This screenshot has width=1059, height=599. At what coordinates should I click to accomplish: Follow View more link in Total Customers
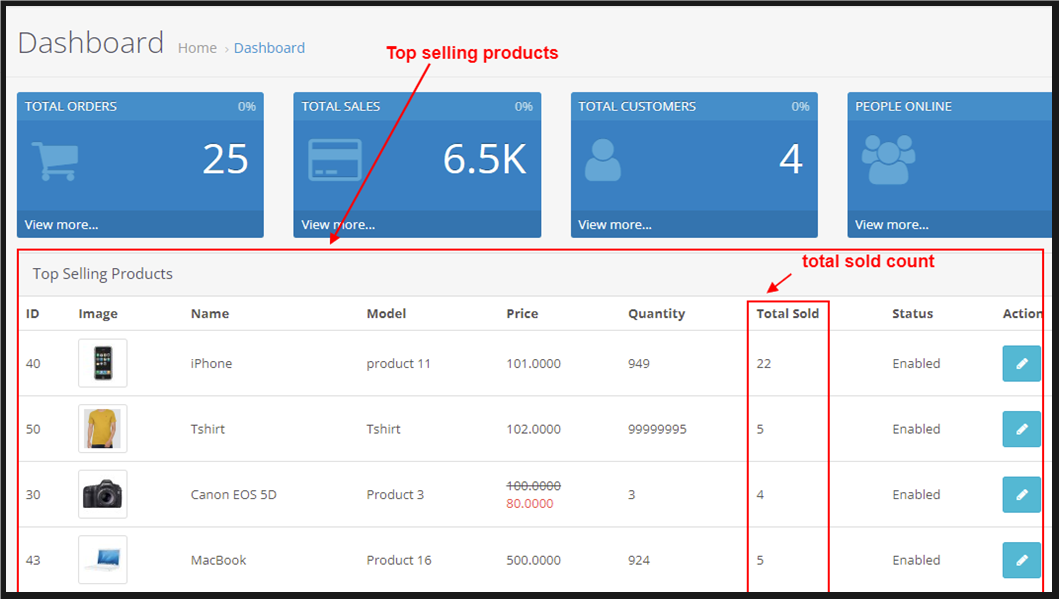click(615, 225)
